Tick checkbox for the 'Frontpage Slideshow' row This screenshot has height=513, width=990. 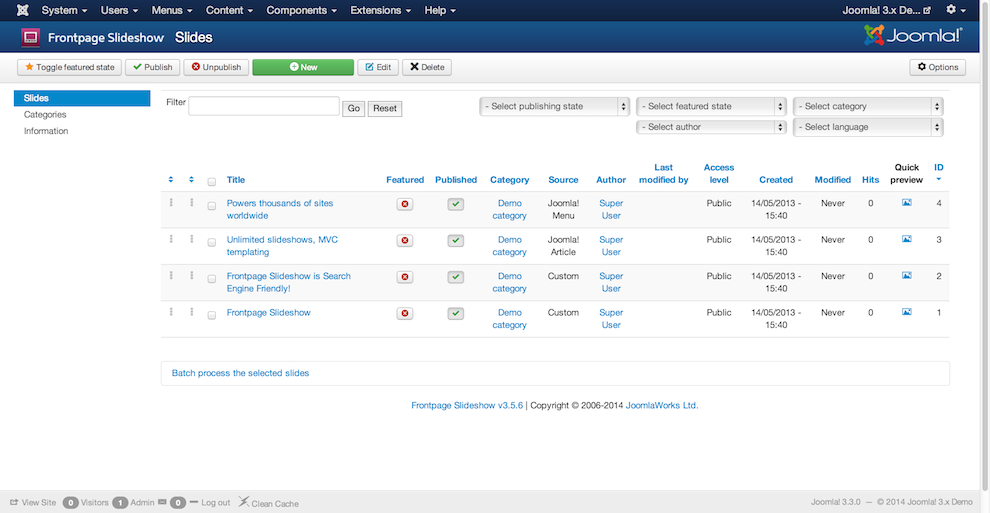tap(212, 315)
